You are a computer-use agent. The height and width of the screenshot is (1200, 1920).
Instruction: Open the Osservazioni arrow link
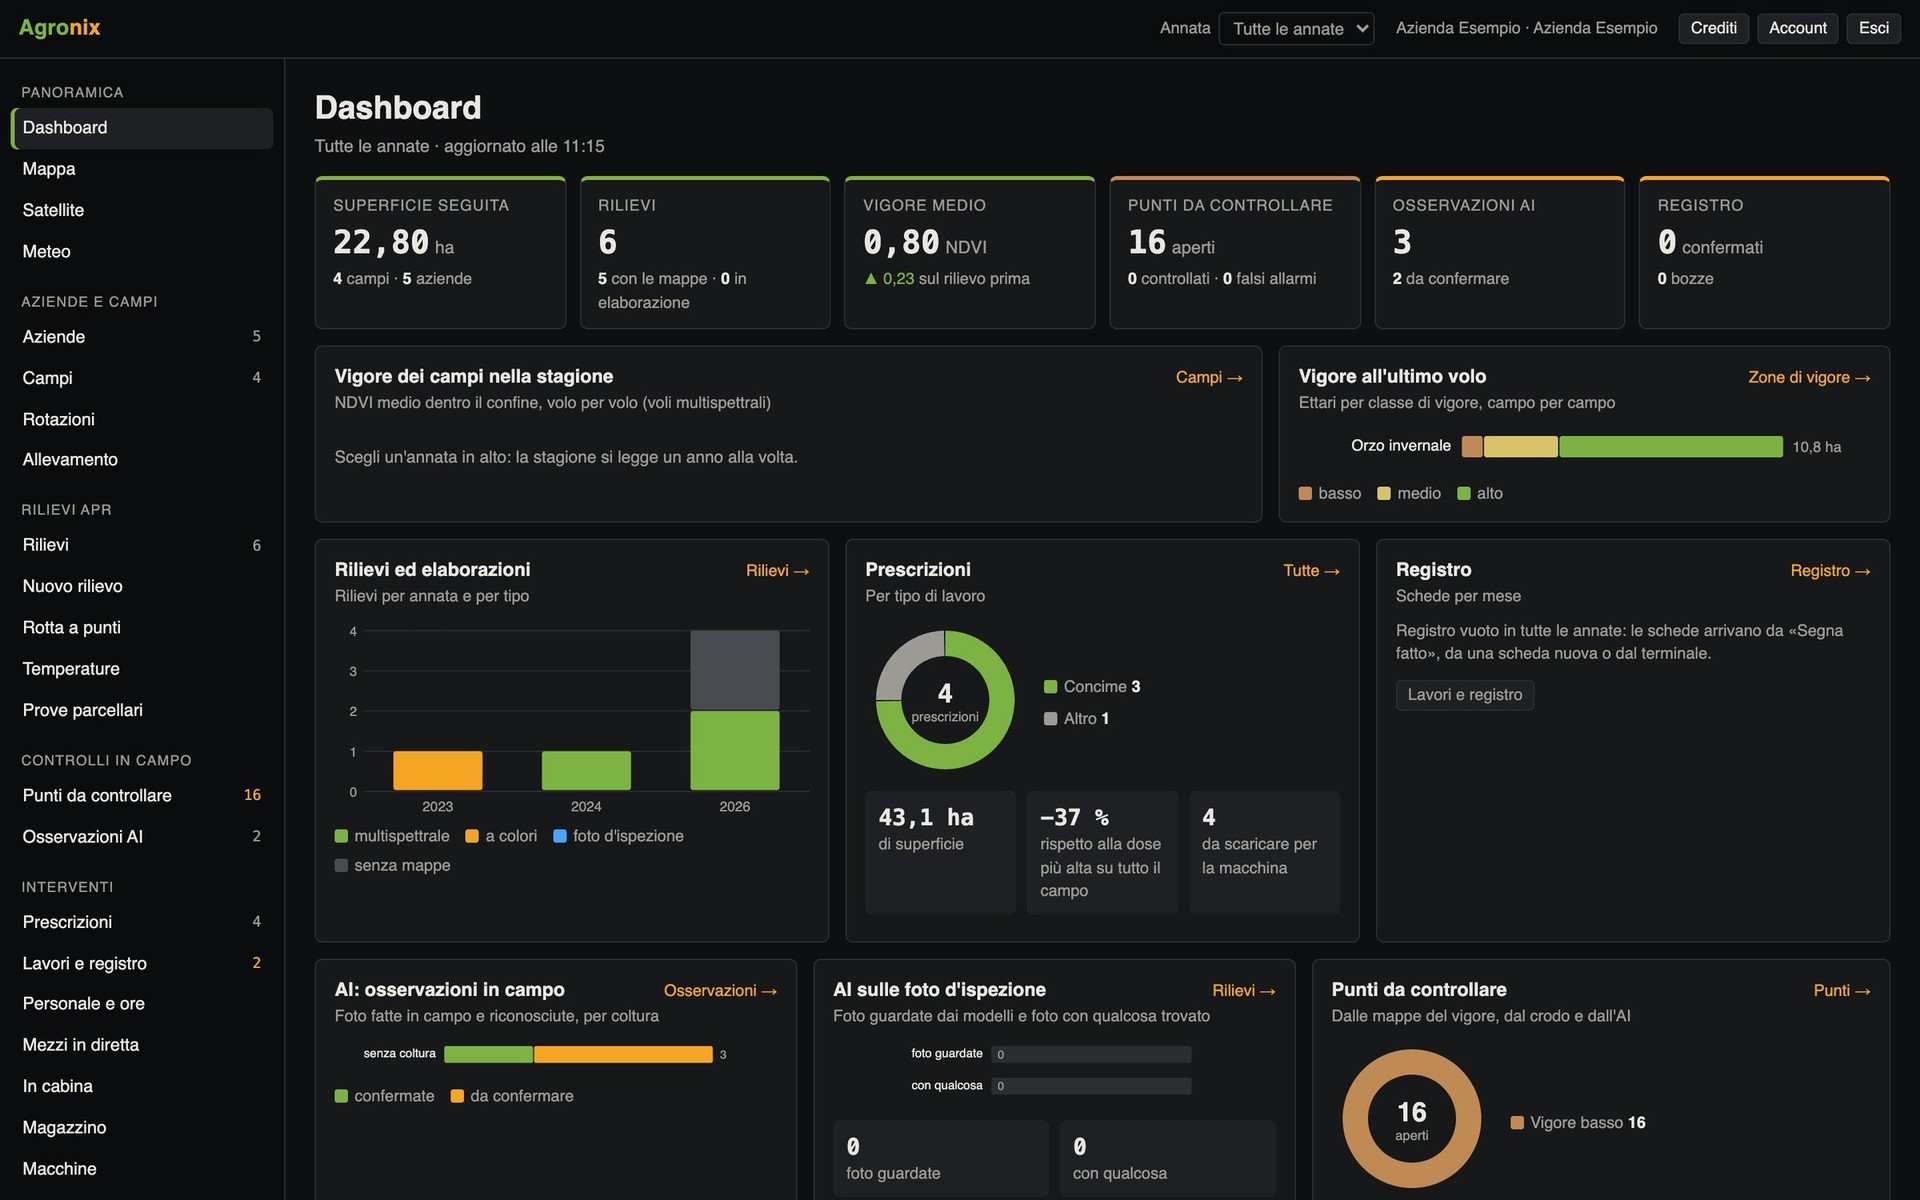[720, 990]
